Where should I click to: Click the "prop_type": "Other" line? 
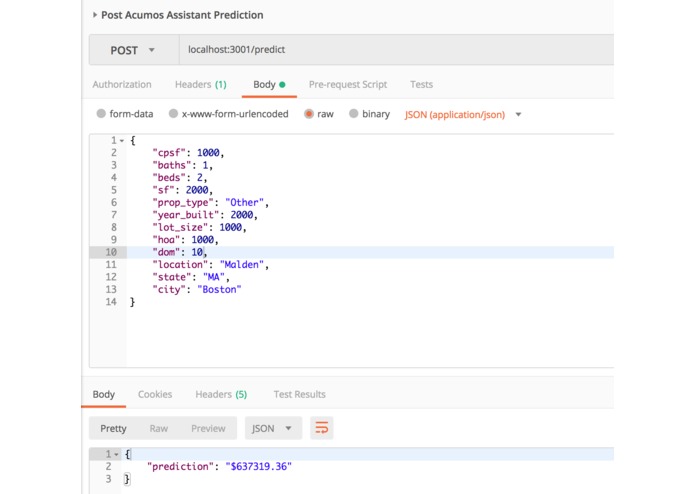tap(211, 202)
